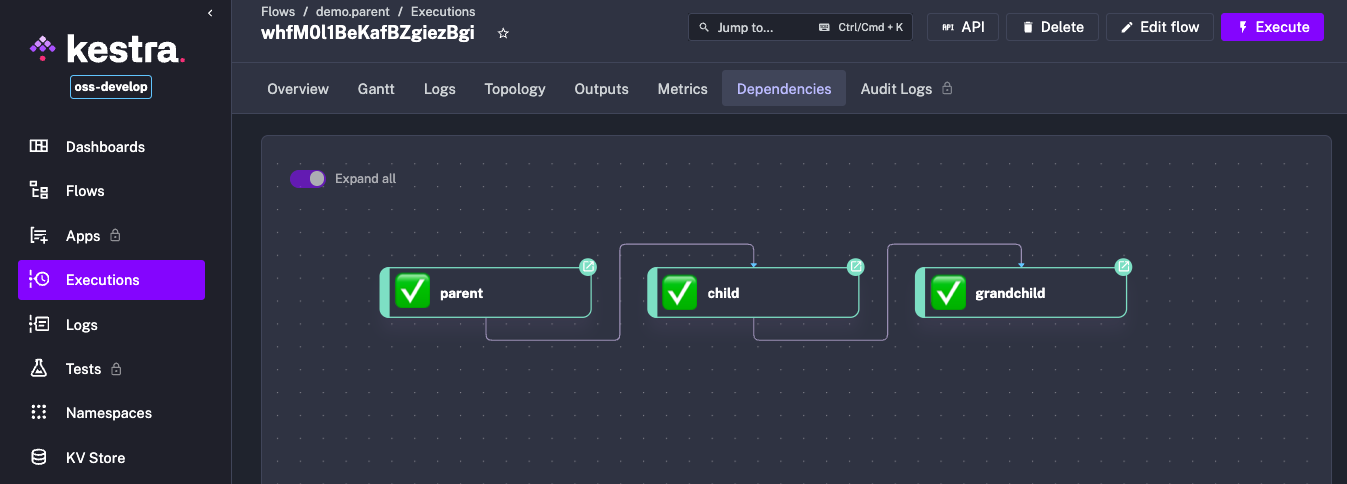Click keyboard shortcut icon in search

point(824,28)
